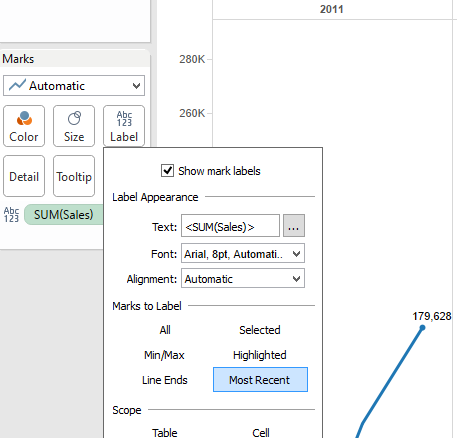Screen dimensions: 457x438
Task: Click the Marks panel title
Action: point(18,59)
